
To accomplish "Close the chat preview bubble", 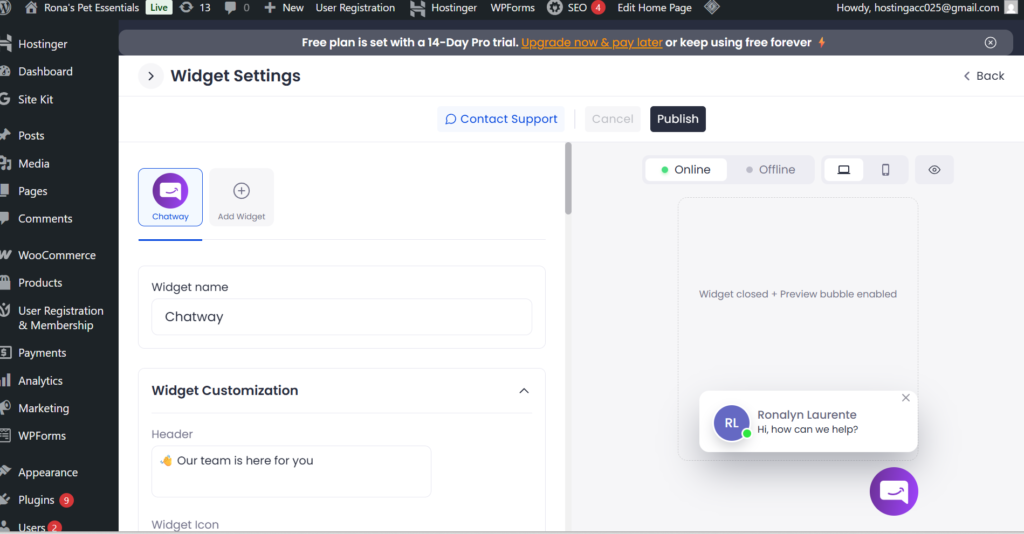I will pyautogui.click(x=906, y=398).
